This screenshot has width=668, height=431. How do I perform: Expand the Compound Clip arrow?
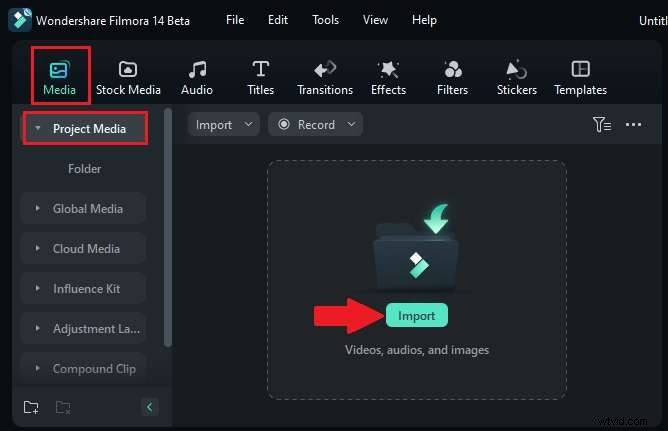pos(37,368)
